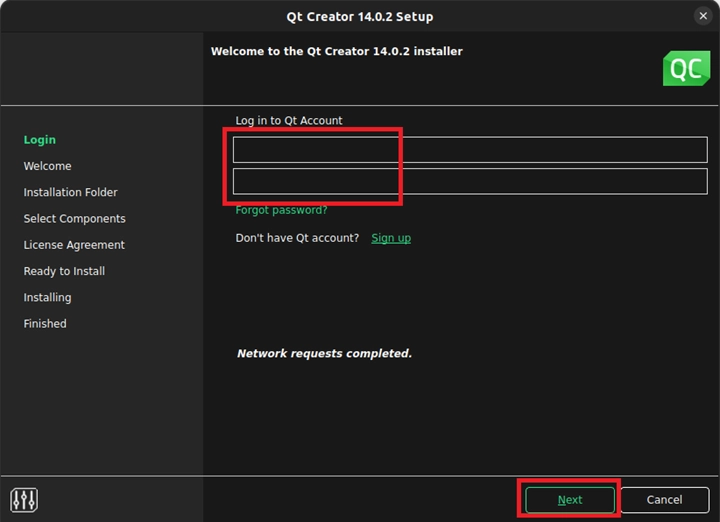Go to Installation Folder step
720x522 pixels.
point(71,192)
